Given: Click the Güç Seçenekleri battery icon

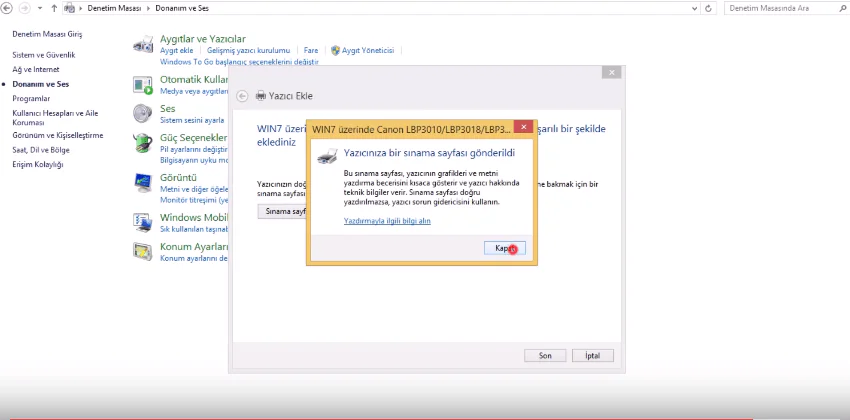Looking at the screenshot, I should 143,143.
